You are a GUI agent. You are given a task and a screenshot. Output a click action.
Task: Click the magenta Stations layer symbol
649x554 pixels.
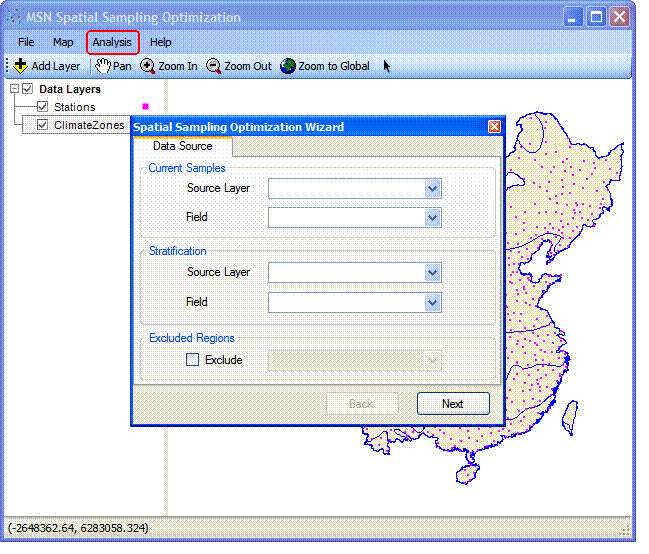(145, 106)
